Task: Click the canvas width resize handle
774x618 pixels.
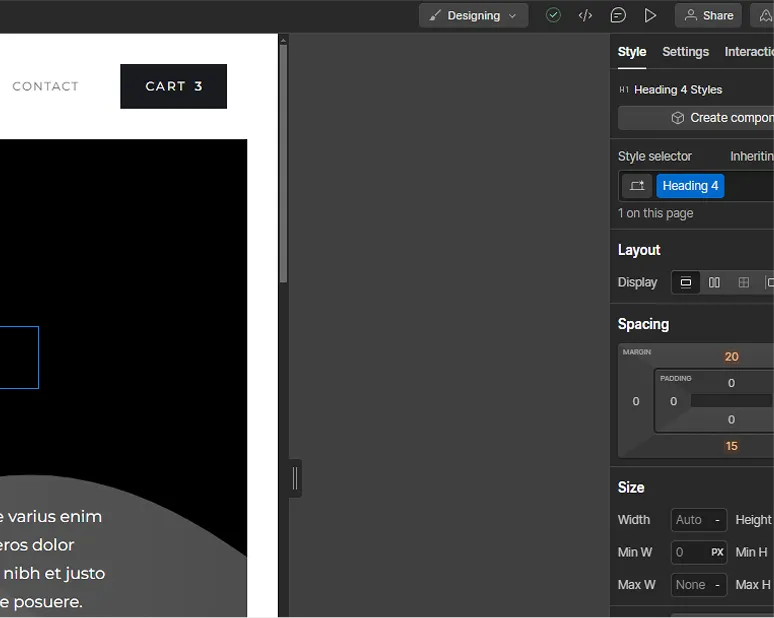Action: pyautogui.click(x=295, y=478)
